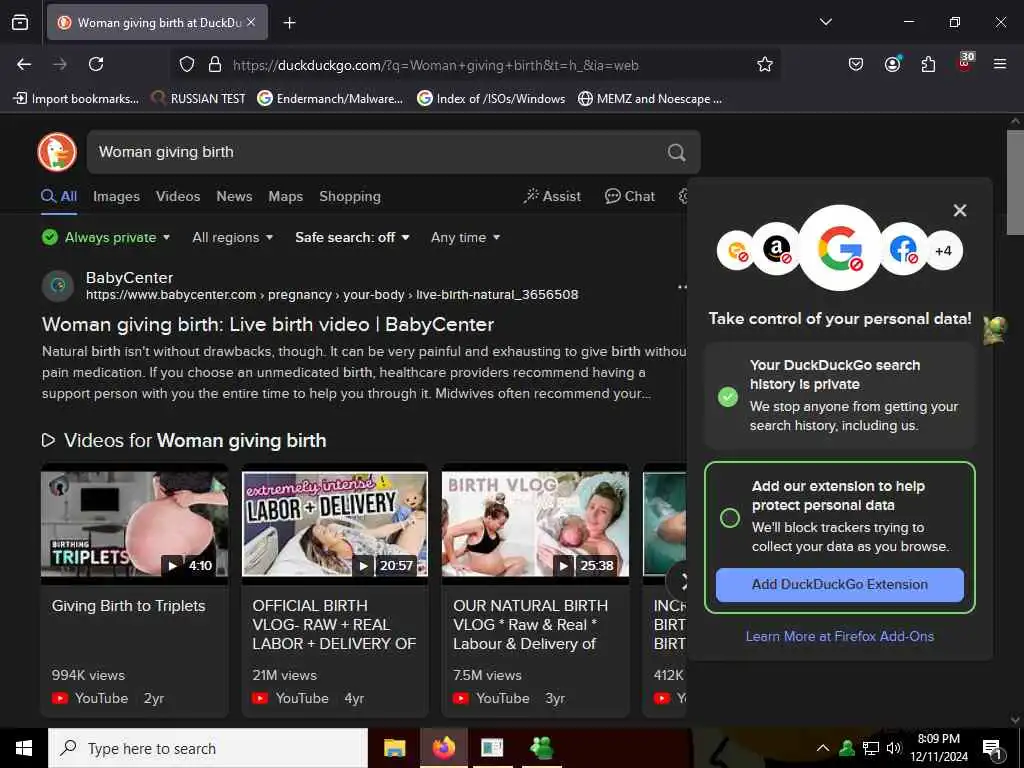Click the BabyCenter site favicon
1024x768 pixels.
57,285
